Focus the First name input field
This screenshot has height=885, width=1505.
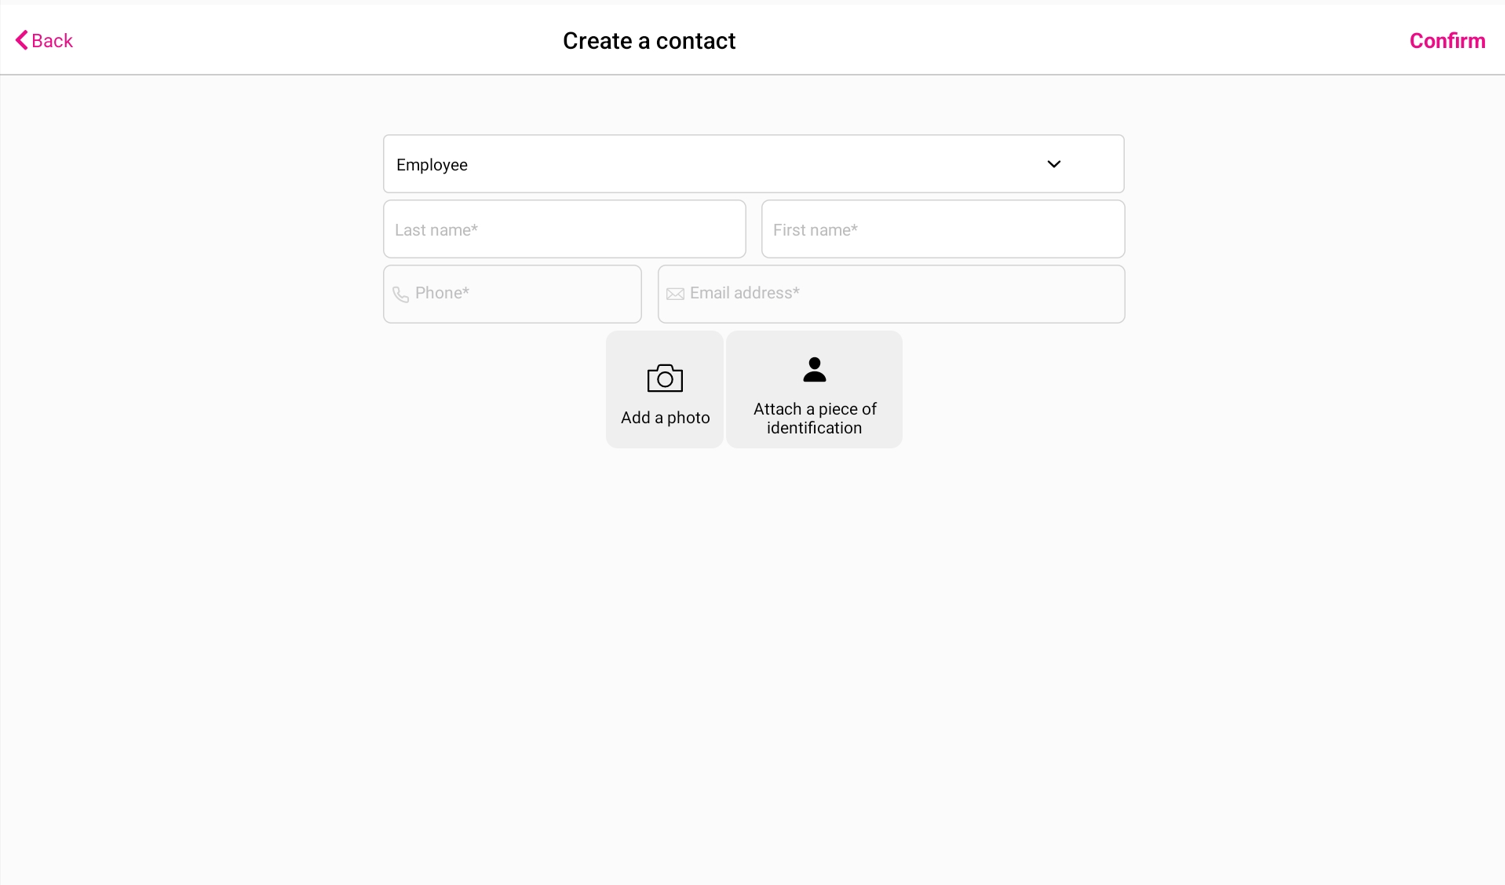pos(943,229)
